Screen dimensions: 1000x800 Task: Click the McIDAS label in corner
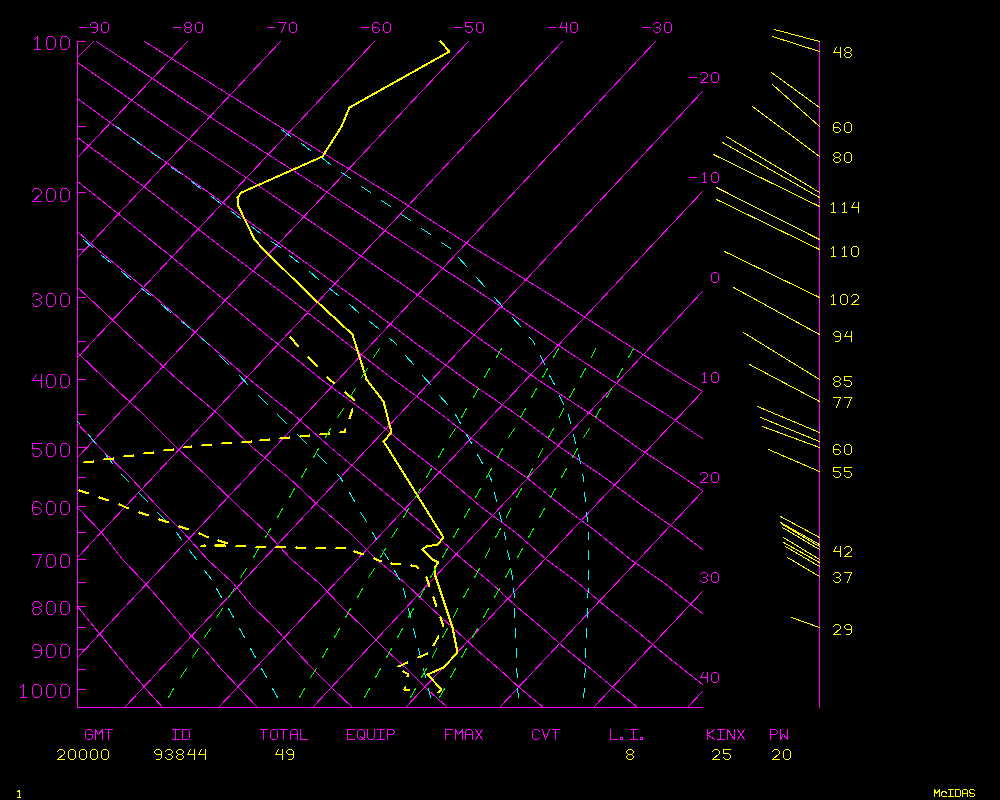click(x=954, y=793)
